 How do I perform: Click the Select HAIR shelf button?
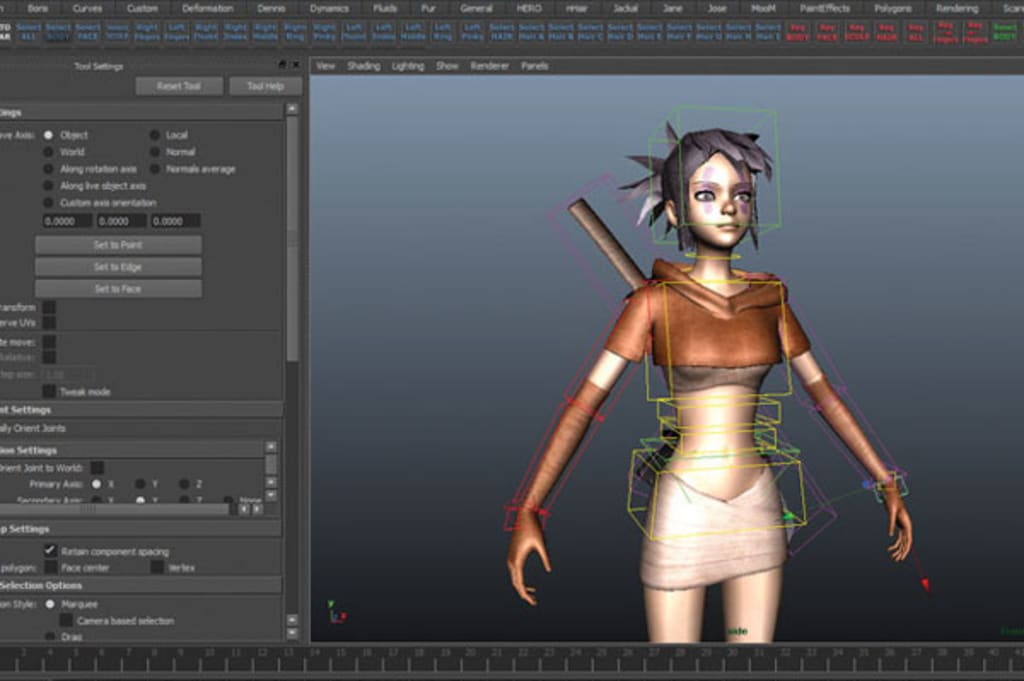pyautogui.click(x=502, y=31)
